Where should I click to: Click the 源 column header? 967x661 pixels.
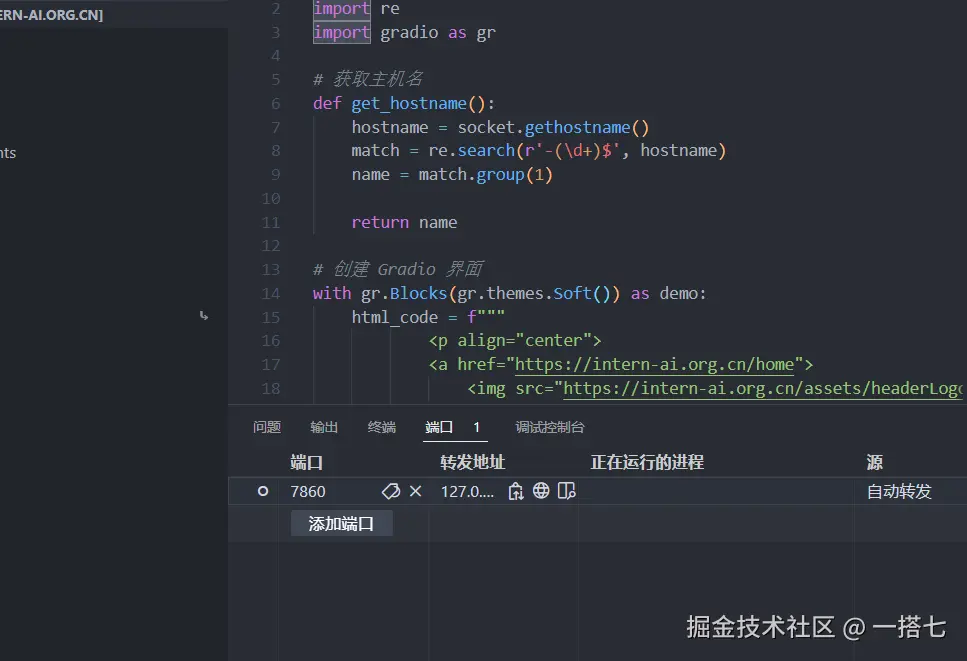(874, 462)
